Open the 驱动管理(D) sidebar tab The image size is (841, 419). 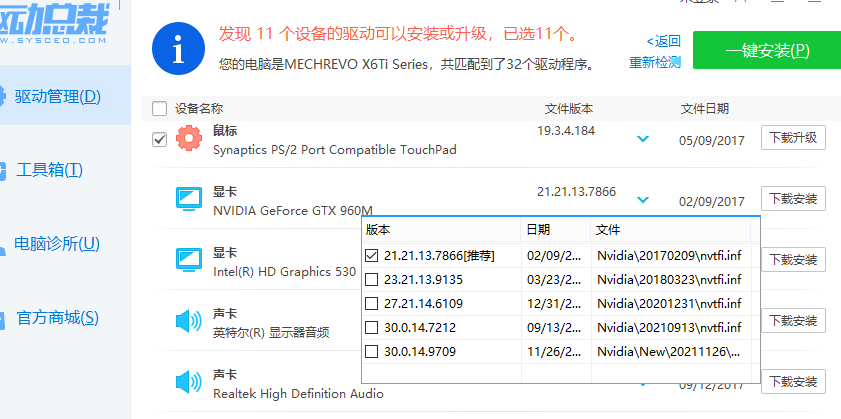58,97
